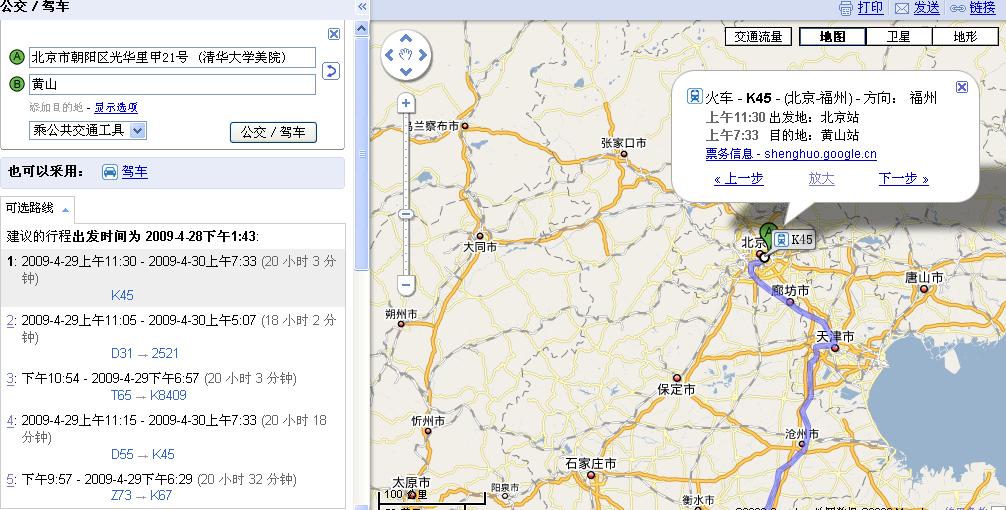Click the send envelope icon

tap(902, 8)
